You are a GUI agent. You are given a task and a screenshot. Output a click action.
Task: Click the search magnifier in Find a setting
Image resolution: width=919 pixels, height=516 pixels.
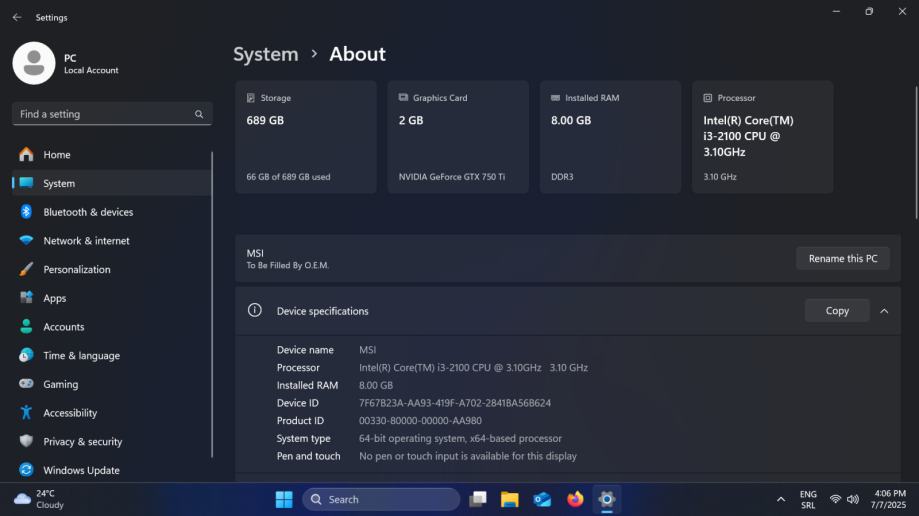(x=199, y=114)
